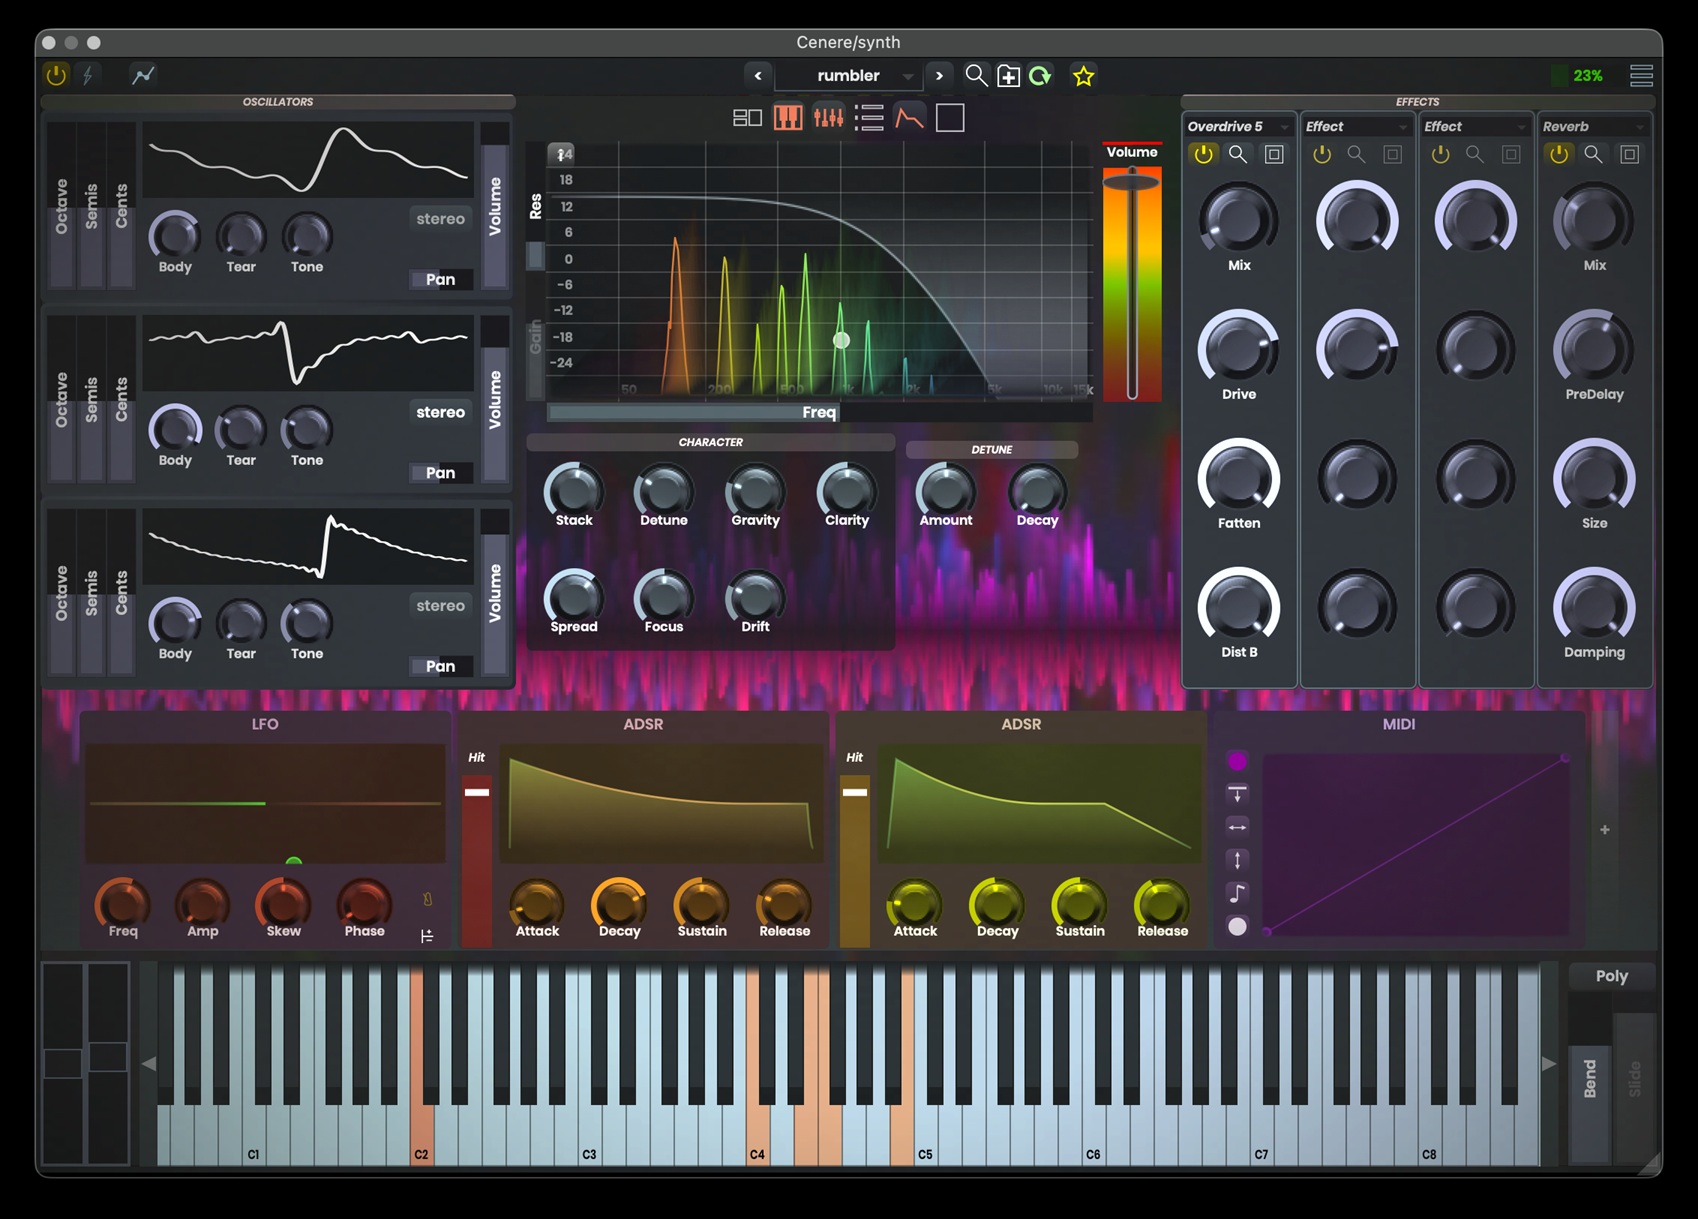Toggle the Bend button beside keyboard
This screenshot has height=1219, width=1698.
[x=1590, y=1079]
